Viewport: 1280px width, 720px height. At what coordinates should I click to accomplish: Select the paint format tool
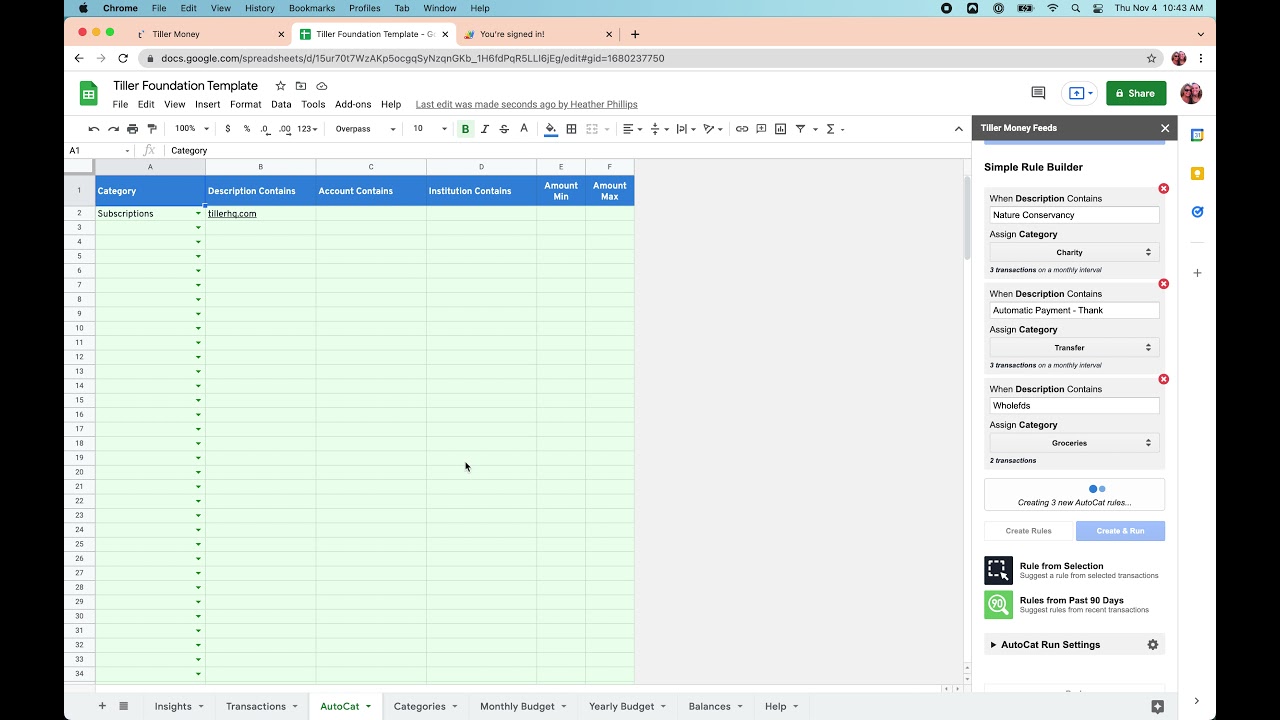pyautogui.click(x=152, y=129)
